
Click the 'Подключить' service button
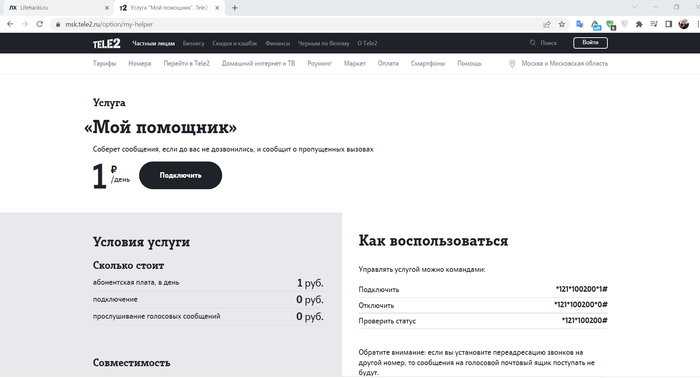(180, 175)
